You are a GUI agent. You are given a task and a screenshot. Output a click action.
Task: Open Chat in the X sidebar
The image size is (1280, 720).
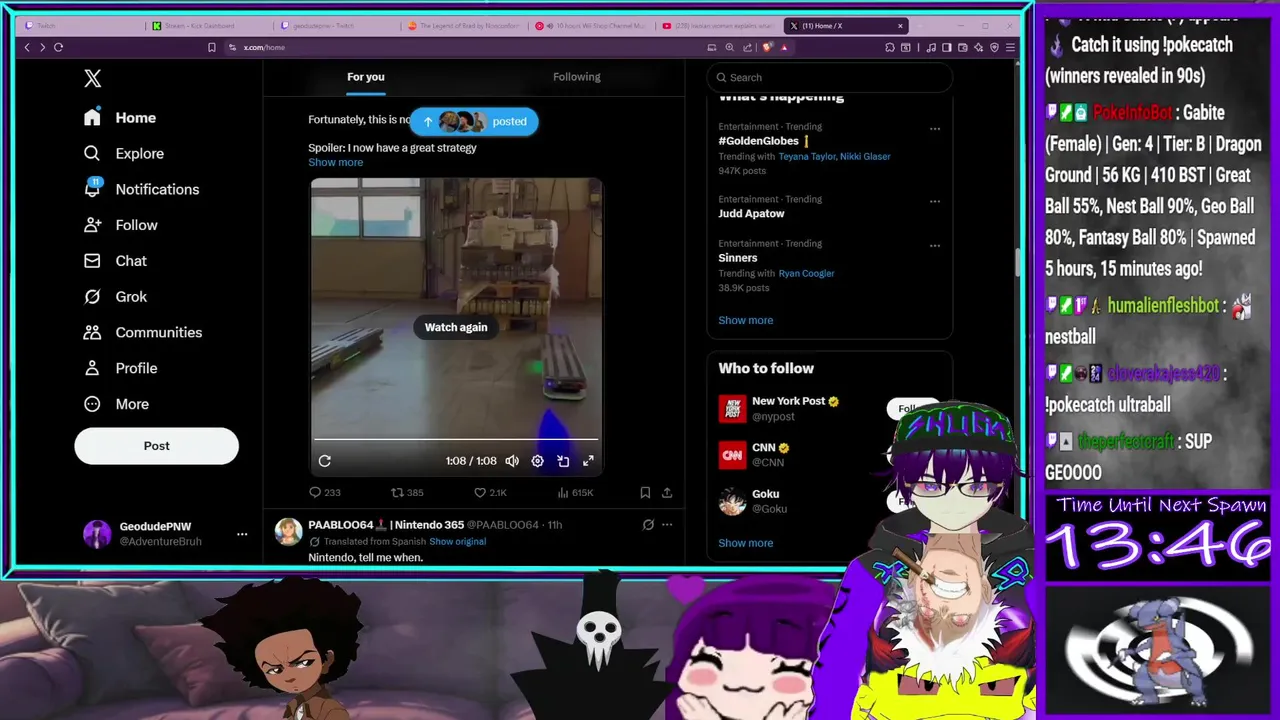point(115,261)
